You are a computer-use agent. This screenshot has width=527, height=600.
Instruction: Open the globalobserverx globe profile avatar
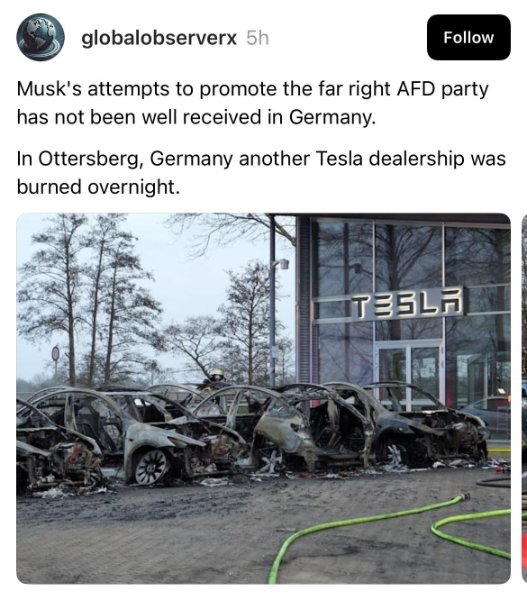41,37
